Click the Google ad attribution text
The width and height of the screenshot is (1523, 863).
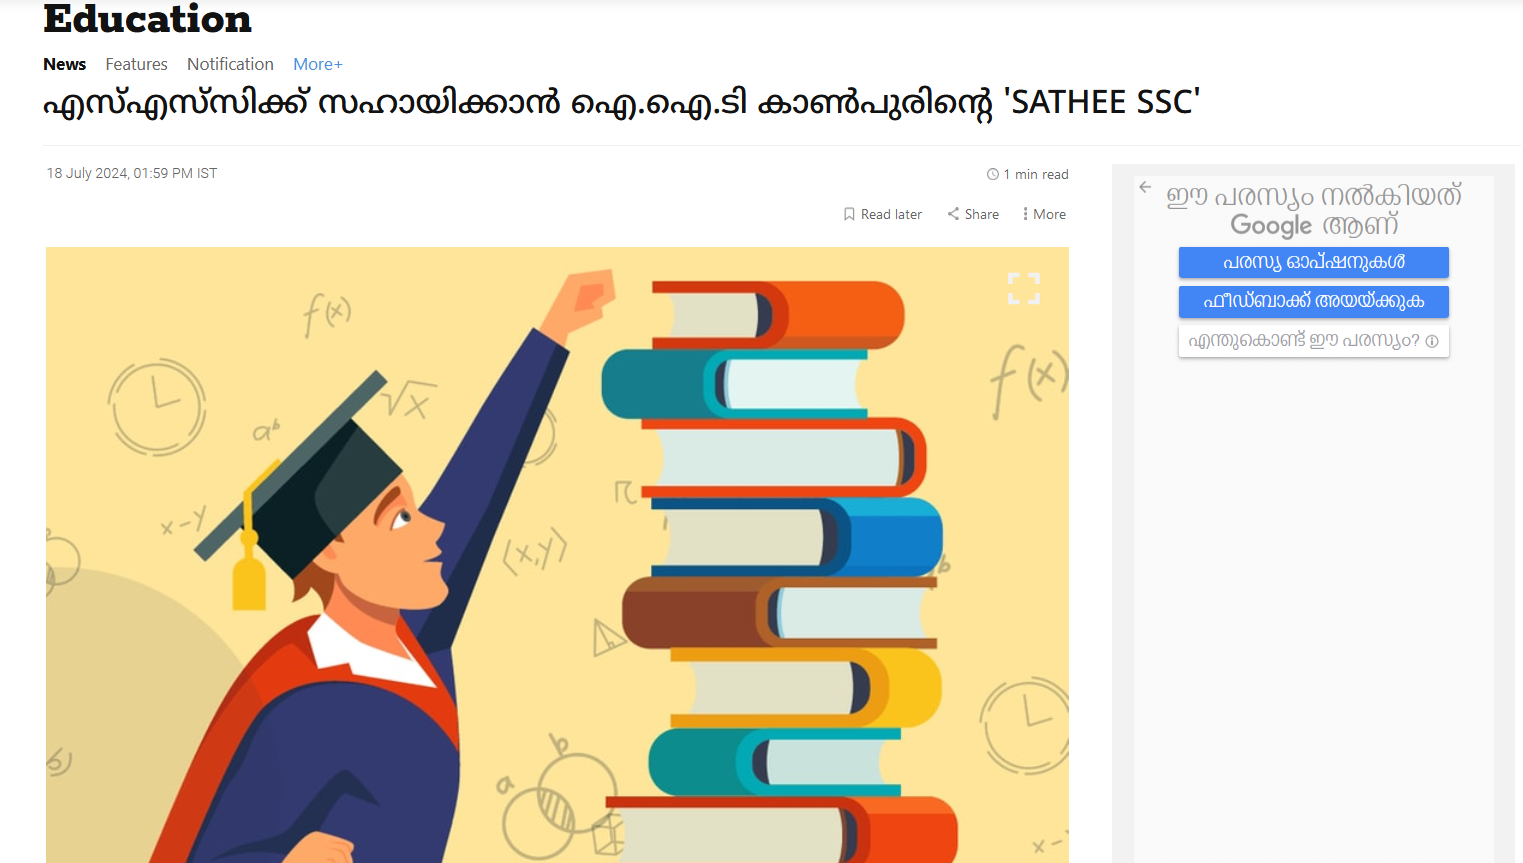[x=1314, y=210]
